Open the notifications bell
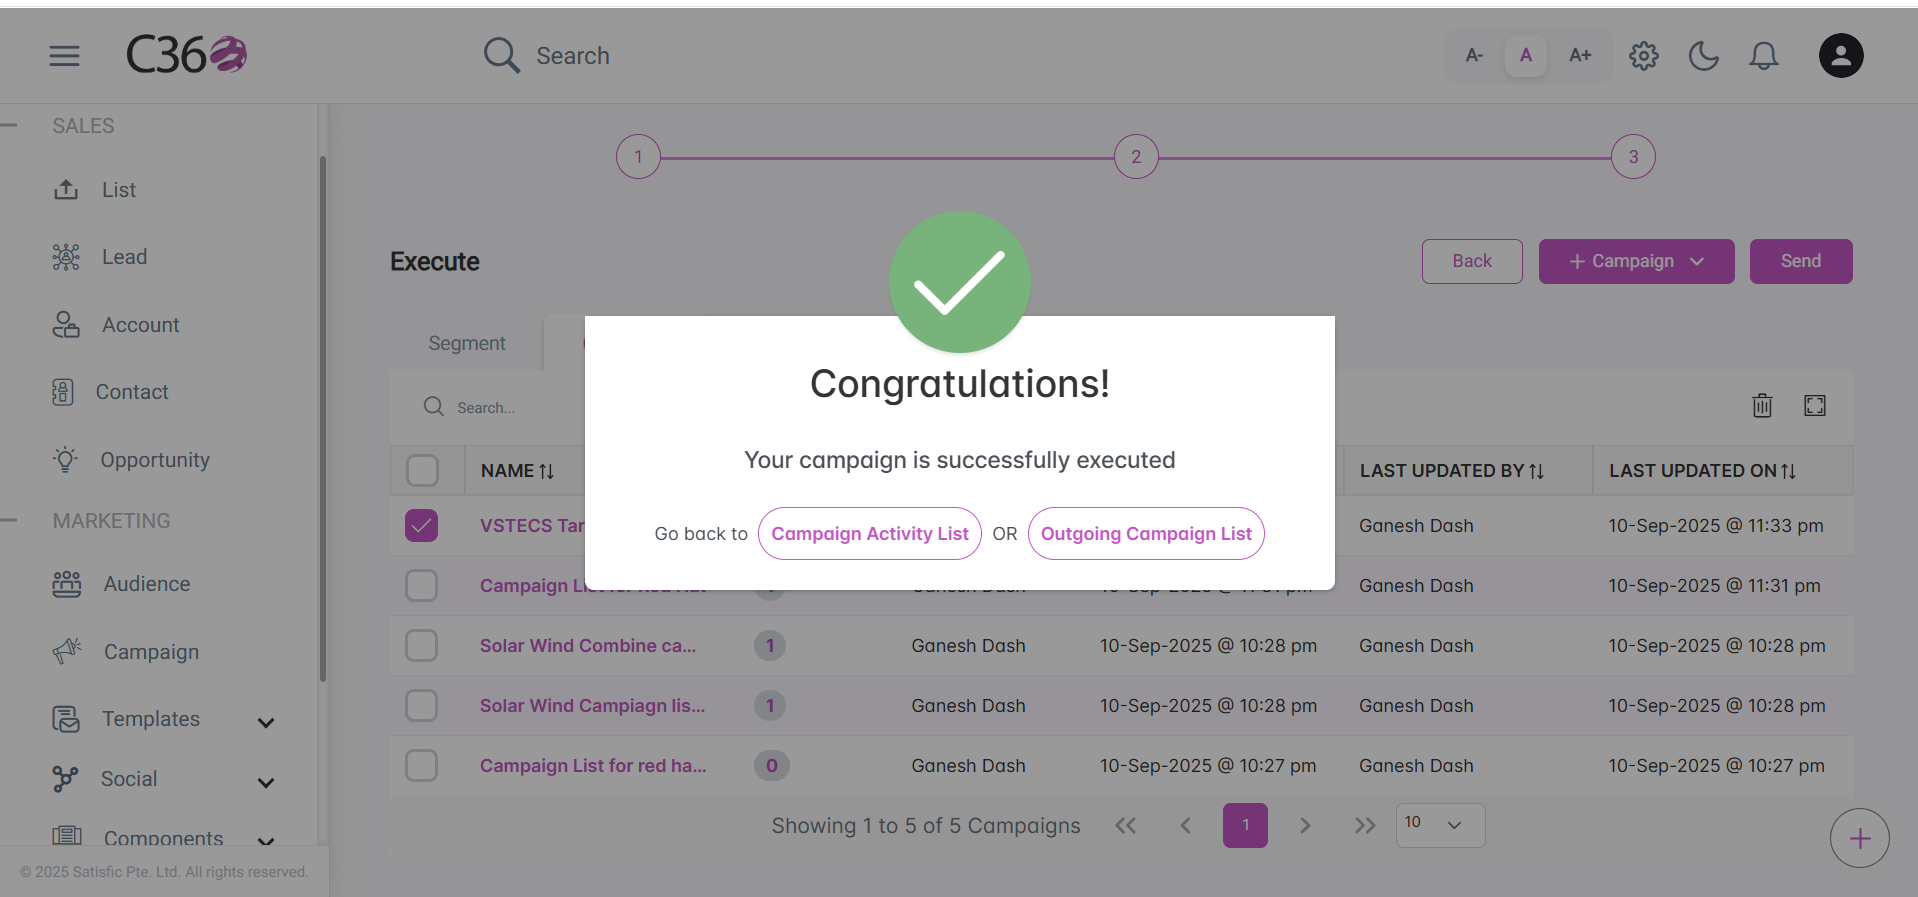Viewport: 1918px width, 897px height. 1764,56
